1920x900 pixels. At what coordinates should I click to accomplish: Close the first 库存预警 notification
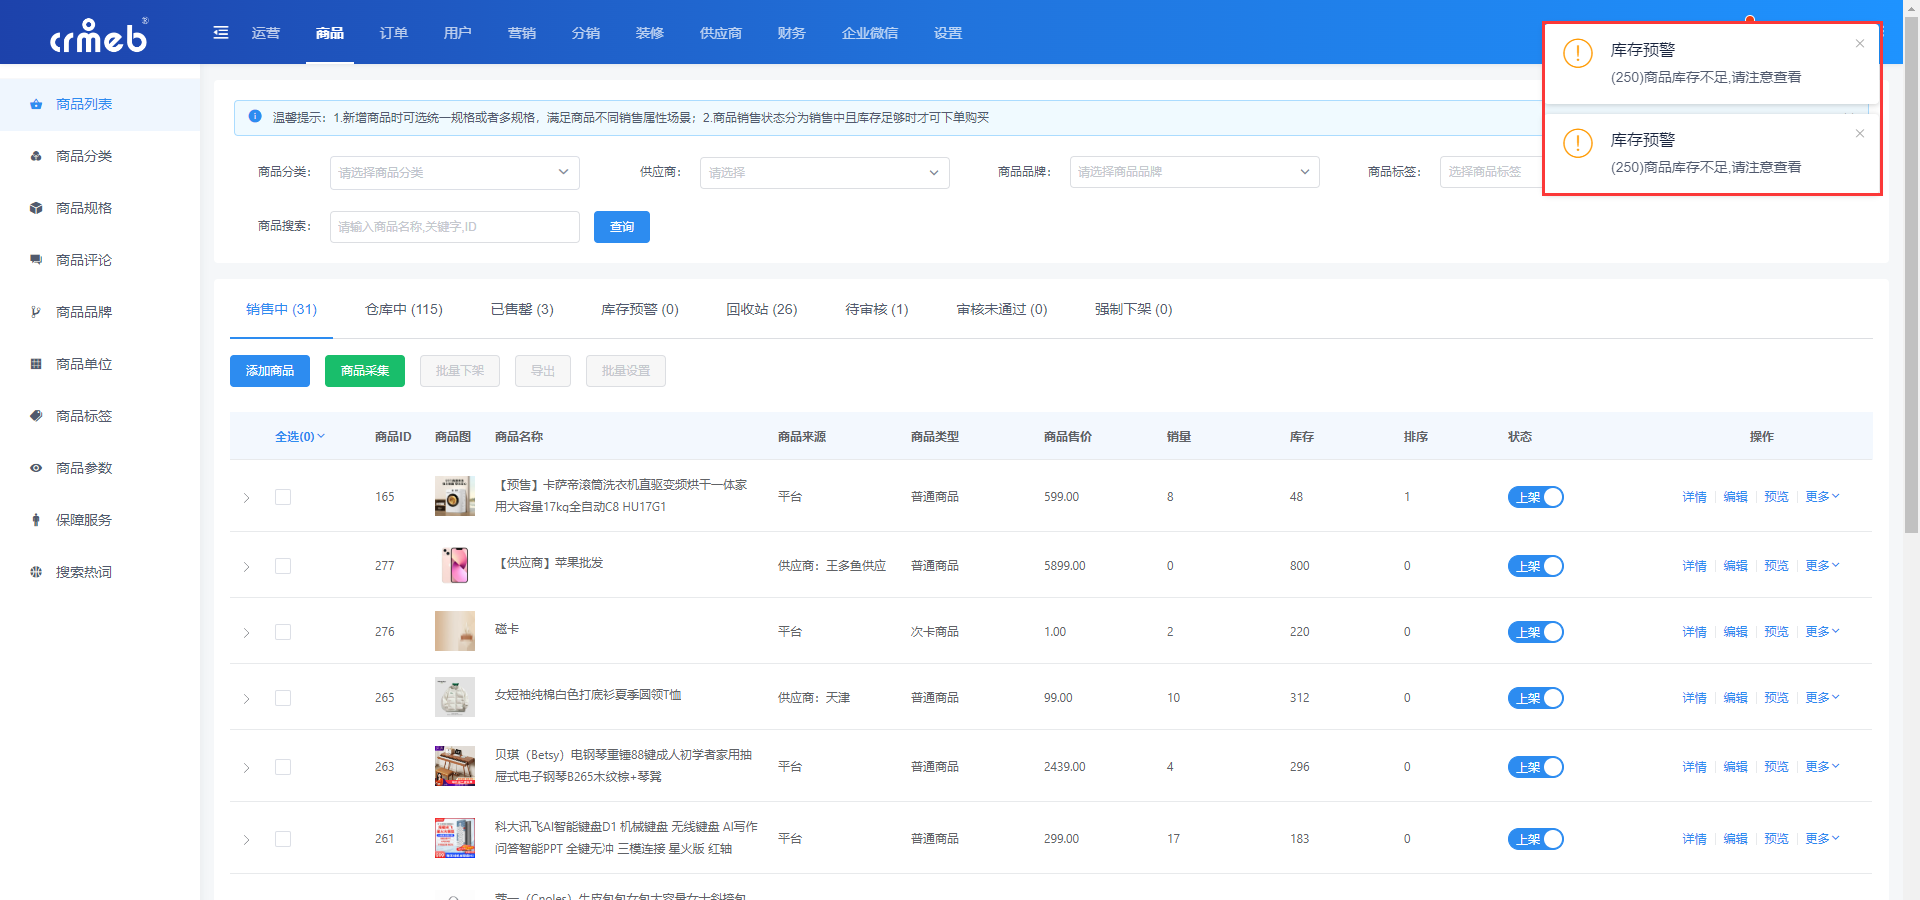[1860, 43]
